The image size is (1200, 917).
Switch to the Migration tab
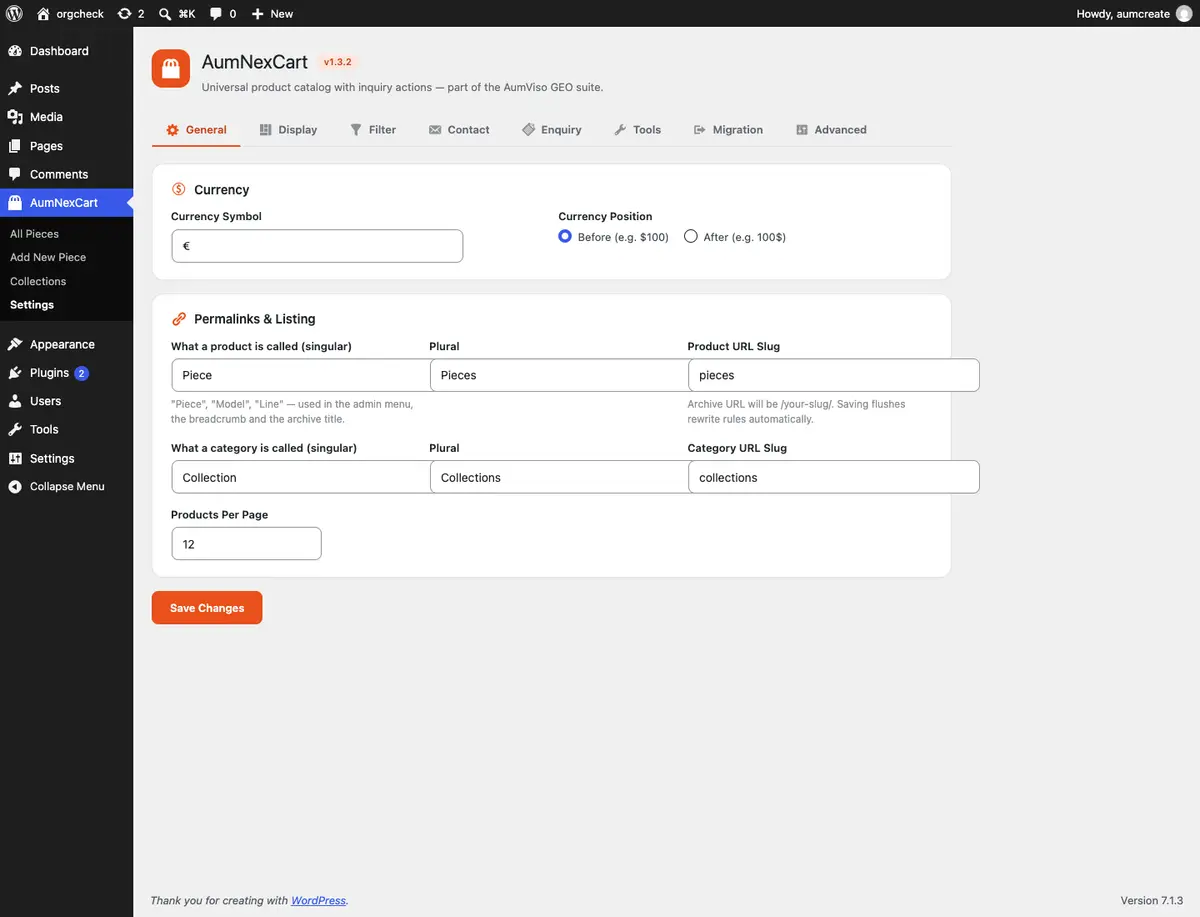729,130
